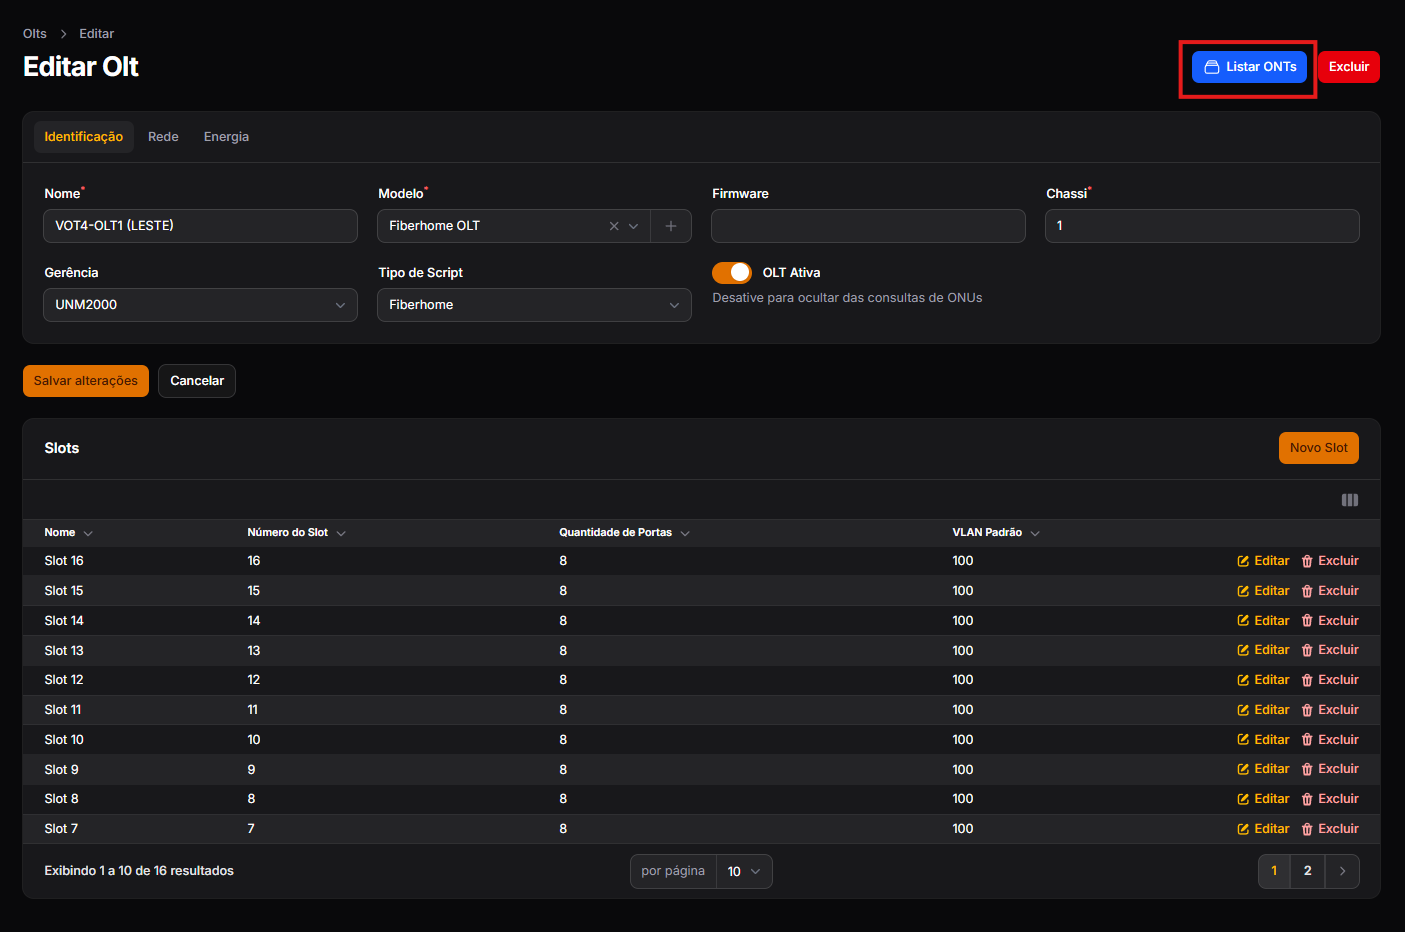Toggle table columns icon in Slots
Image resolution: width=1405 pixels, height=932 pixels.
[x=1350, y=500]
